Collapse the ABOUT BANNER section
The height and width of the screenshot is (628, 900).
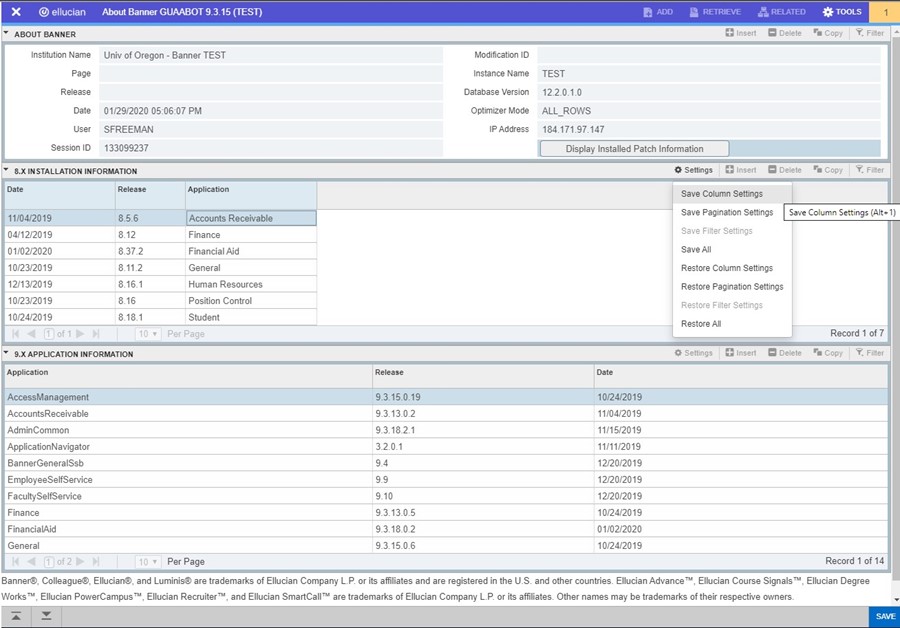coord(6,33)
